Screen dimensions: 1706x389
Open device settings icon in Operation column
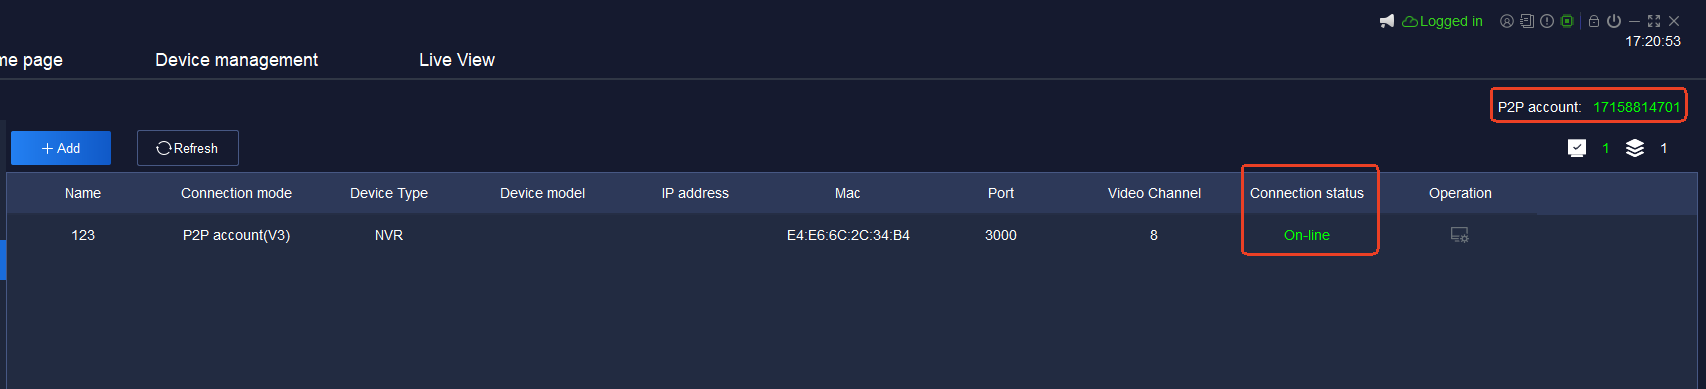[1460, 235]
